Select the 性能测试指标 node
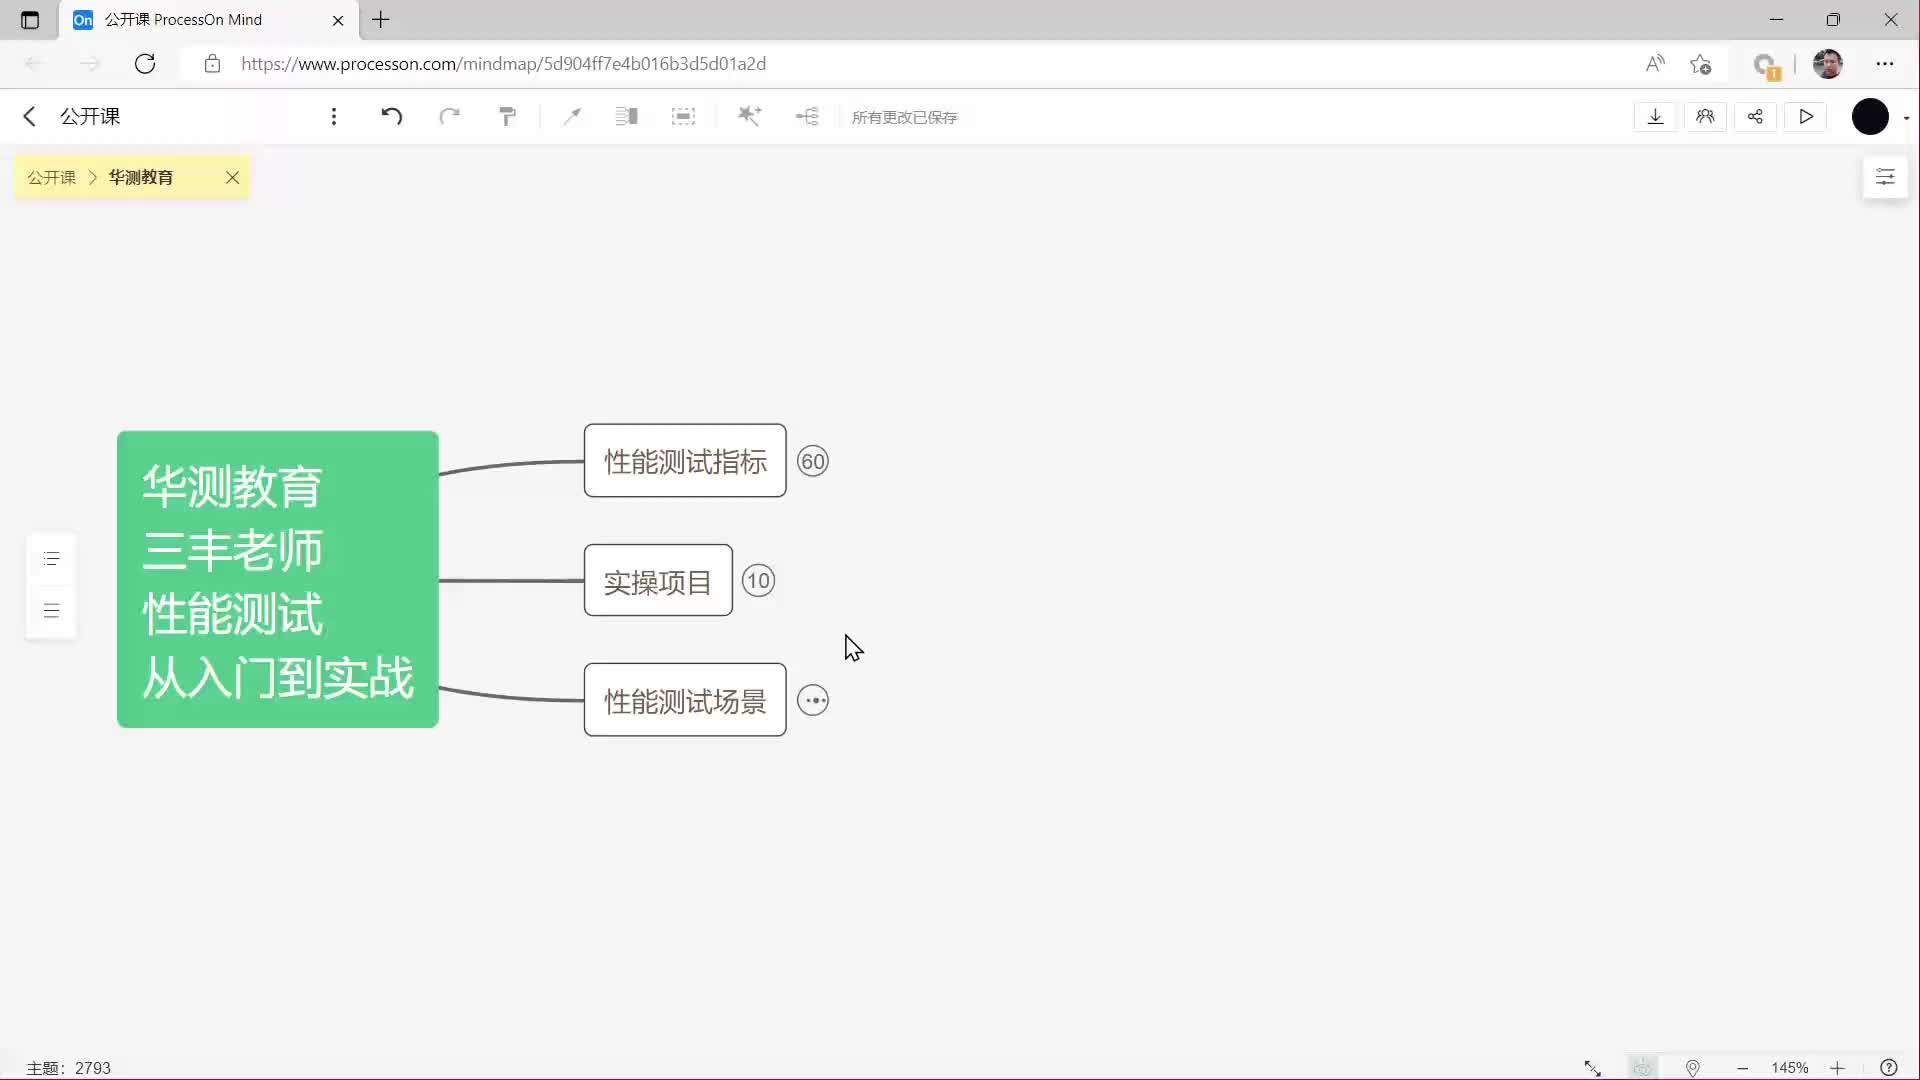 click(x=685, y=461)
